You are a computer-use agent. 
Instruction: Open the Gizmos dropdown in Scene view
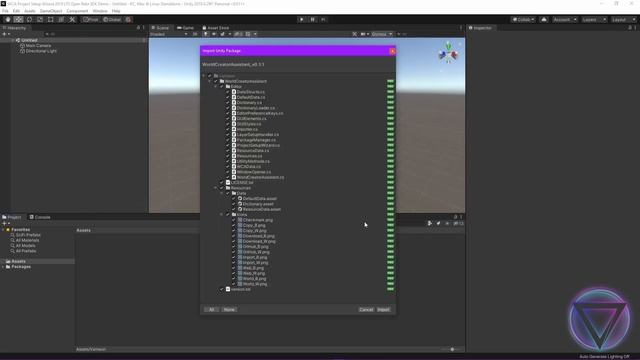point(382,34)
